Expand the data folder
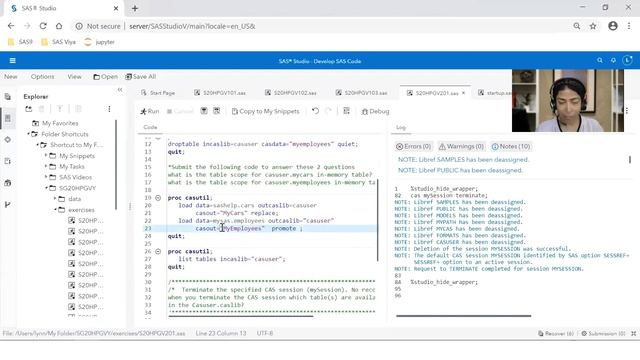 (55, 199)
